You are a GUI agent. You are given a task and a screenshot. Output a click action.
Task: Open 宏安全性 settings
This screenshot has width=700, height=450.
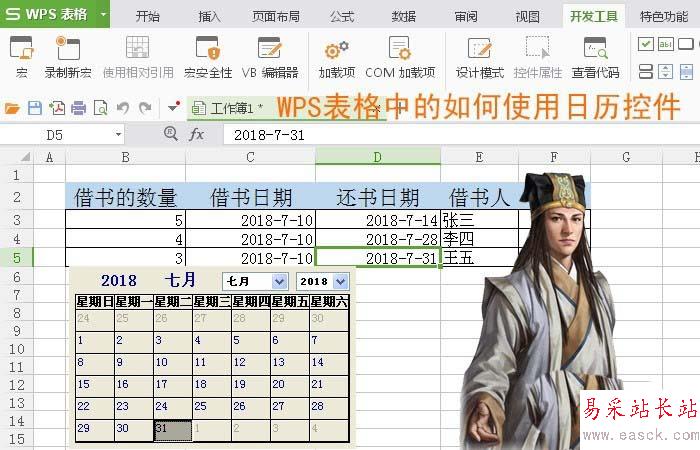[208, 57]
